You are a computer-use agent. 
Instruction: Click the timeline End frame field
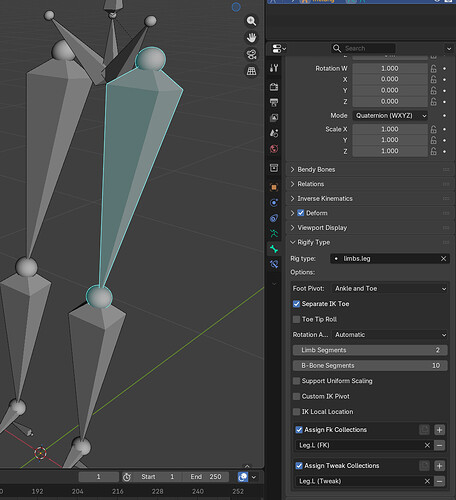(206, 477)
